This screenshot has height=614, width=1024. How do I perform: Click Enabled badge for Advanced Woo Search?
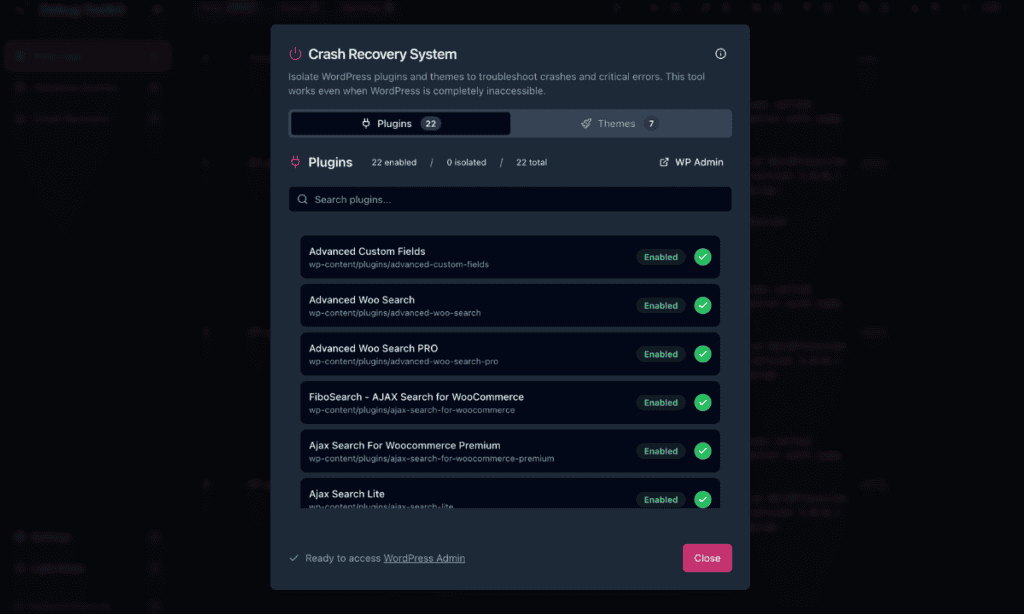tap(661, 305)
